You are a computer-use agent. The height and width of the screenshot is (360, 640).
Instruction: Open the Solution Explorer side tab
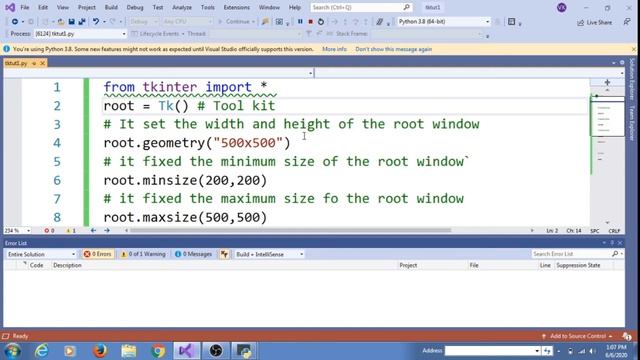[x=632, y=78]
